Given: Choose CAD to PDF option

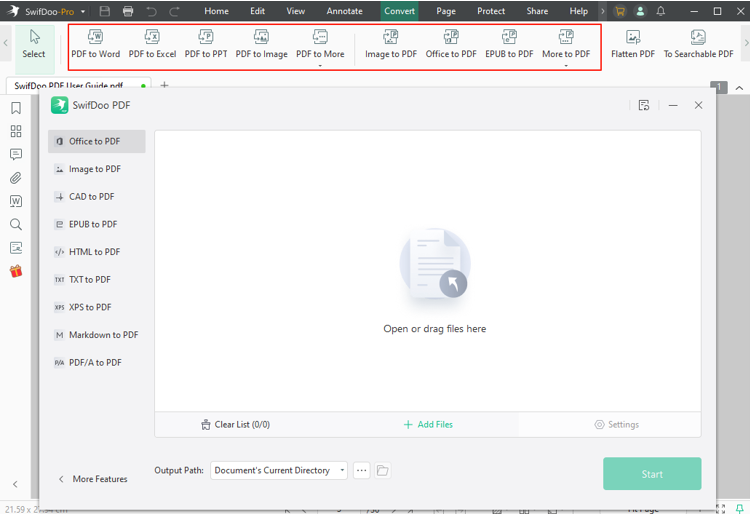Looking at the screenshot, I should (97, 197).
